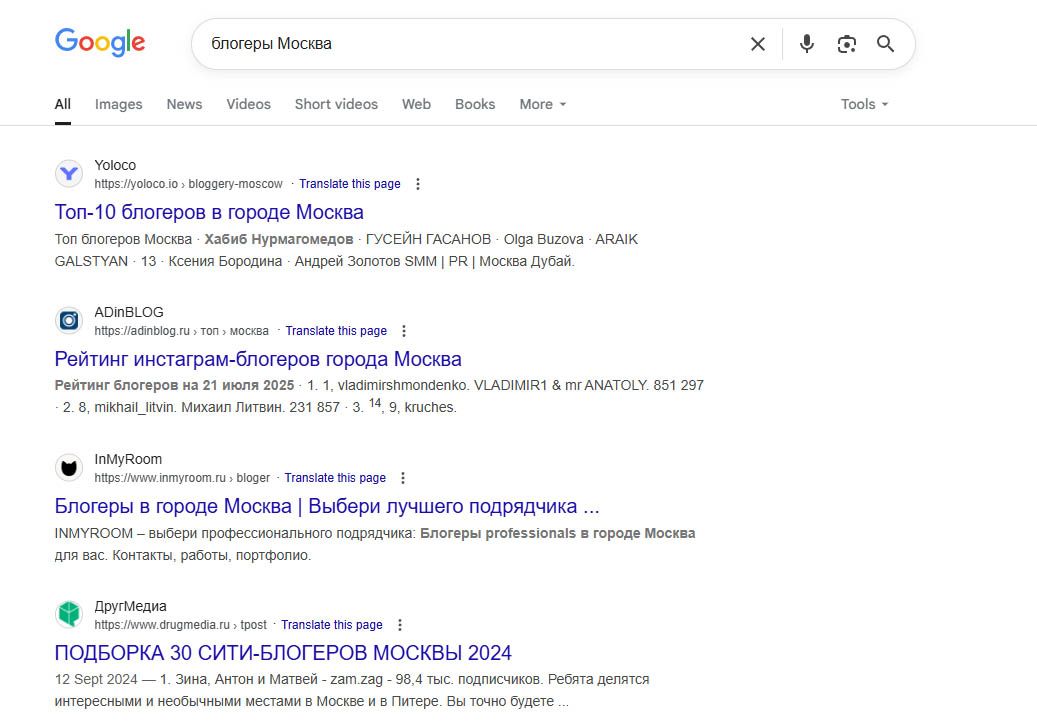Screen dimensions: 1037x728
Task: Open Топ-10 блогеров в городе Москва
Action: tap(209, 212)
